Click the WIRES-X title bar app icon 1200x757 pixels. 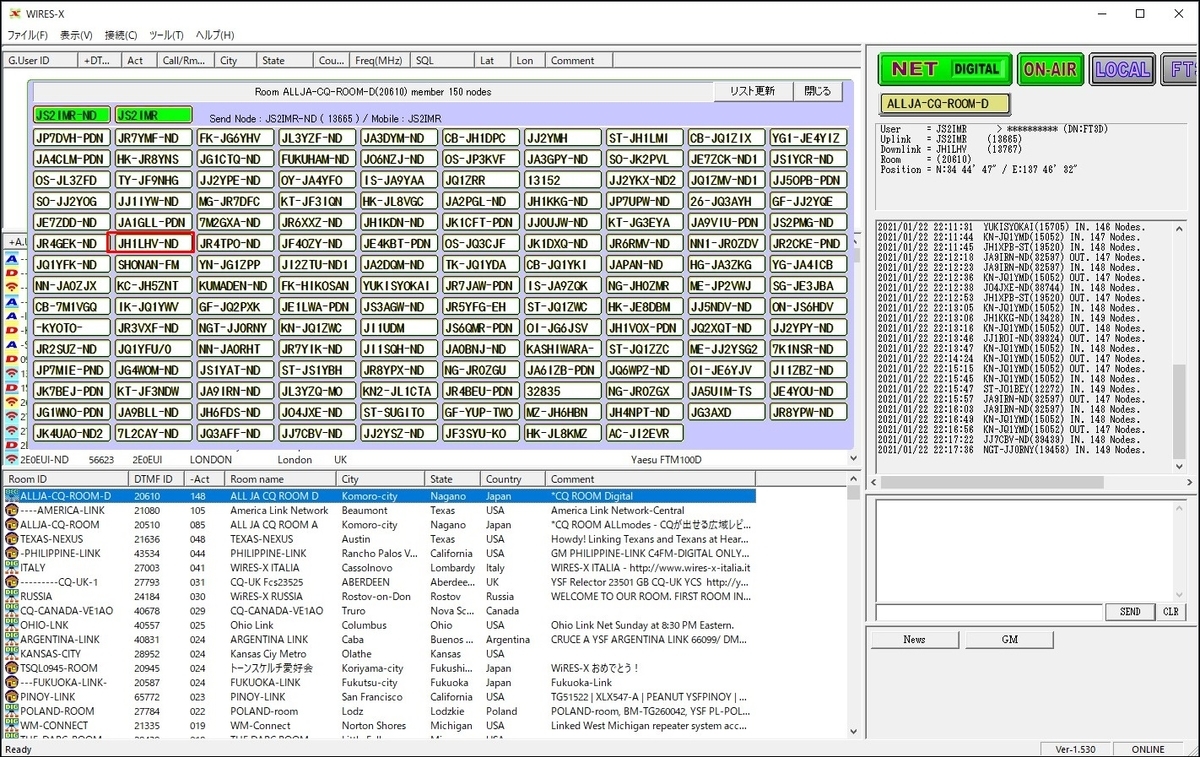(x=14, y=13)
